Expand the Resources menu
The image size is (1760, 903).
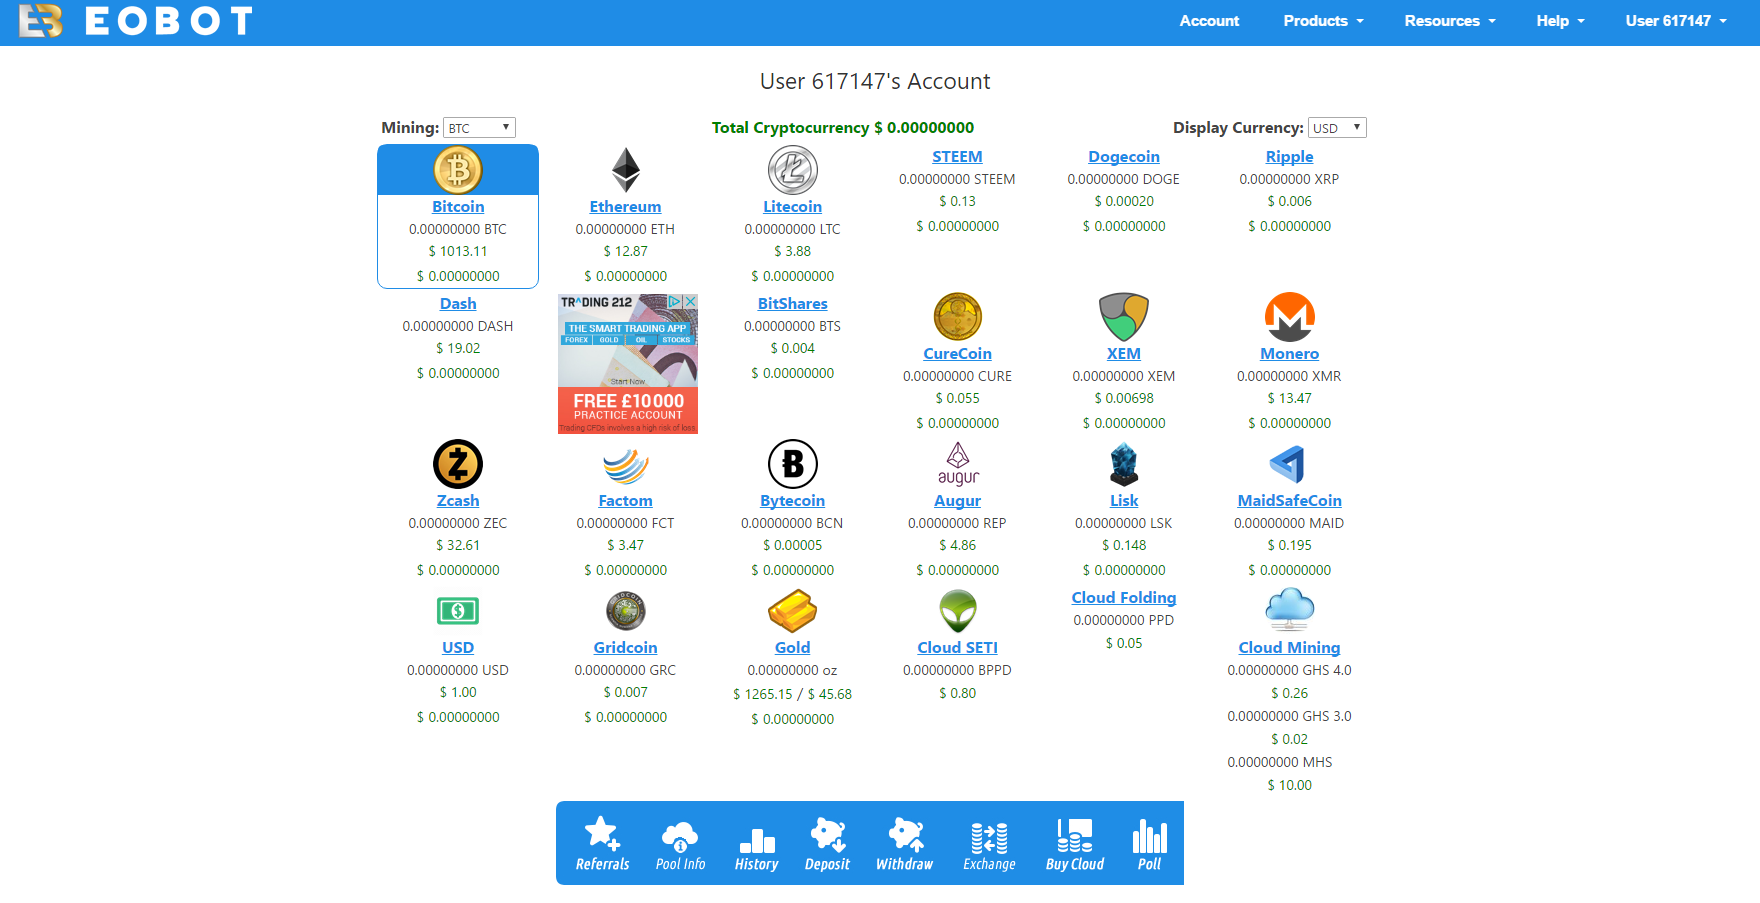pyautogui.click(x=1450, y=21)
